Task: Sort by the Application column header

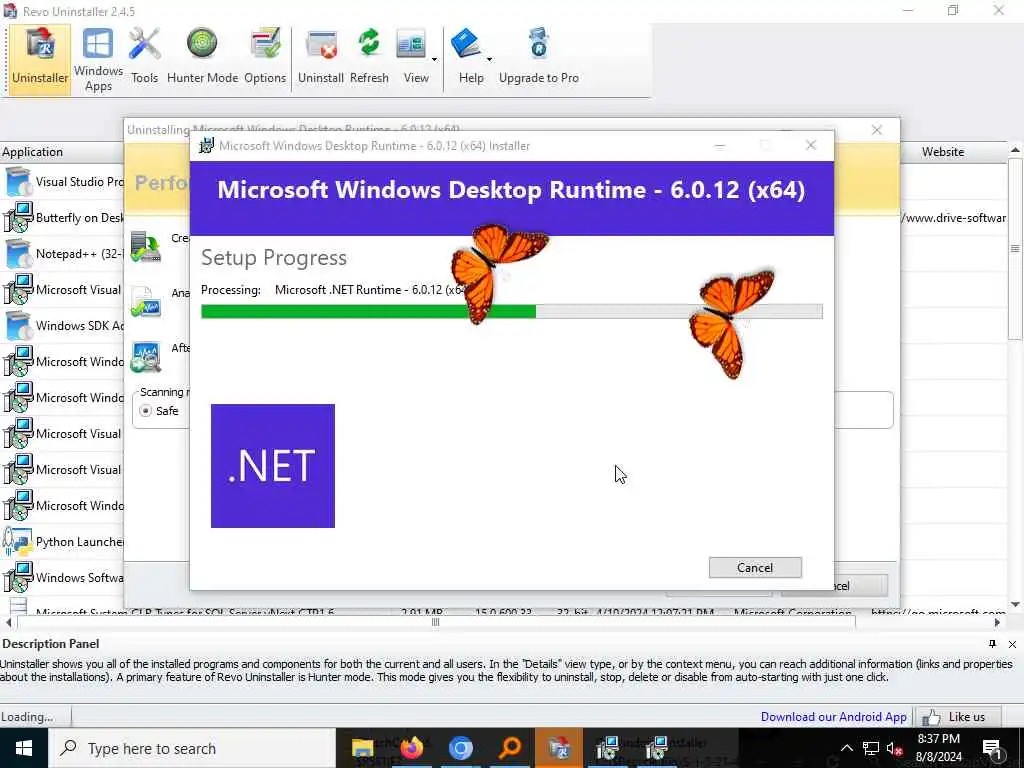Action: [x=62, y=152]
